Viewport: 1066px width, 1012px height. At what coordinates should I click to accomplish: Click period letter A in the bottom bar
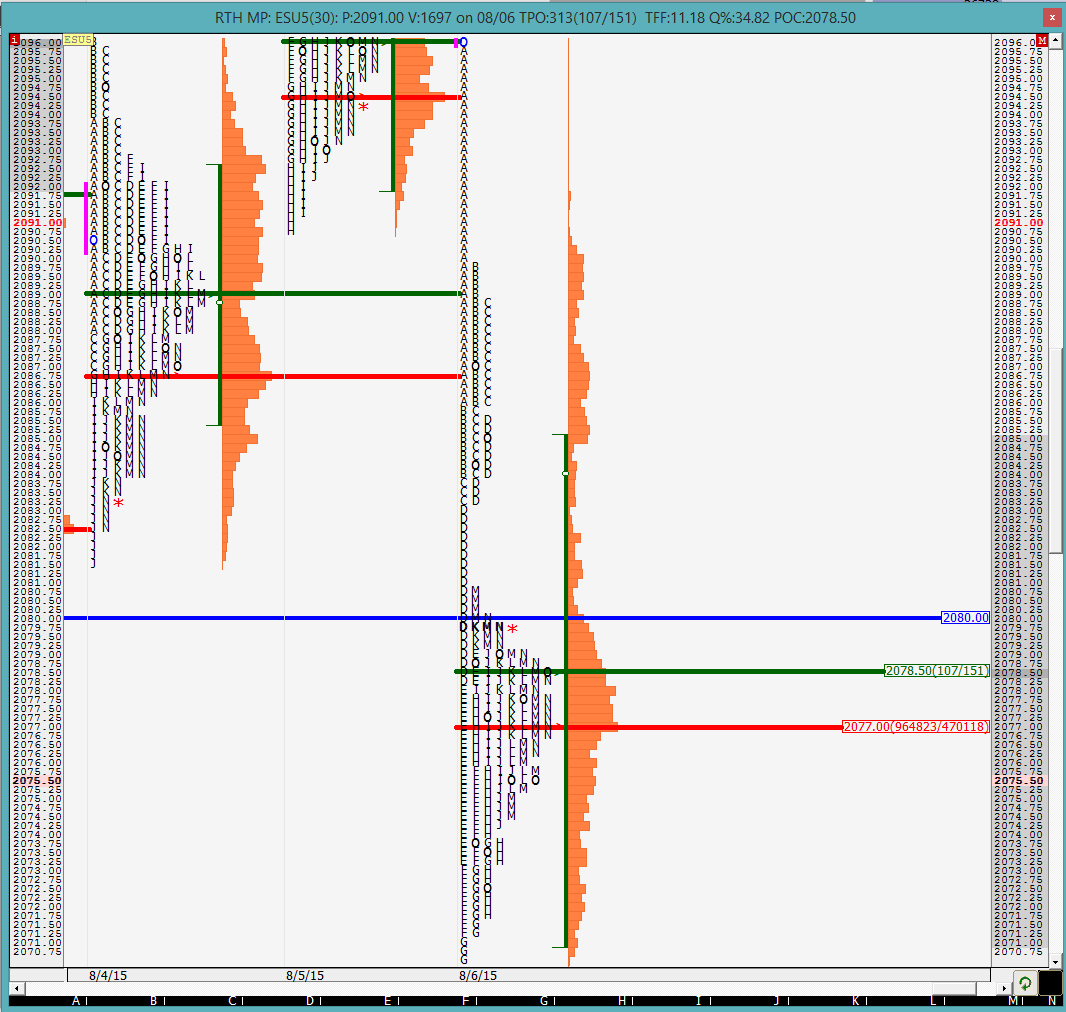[x=76, y=1000]
